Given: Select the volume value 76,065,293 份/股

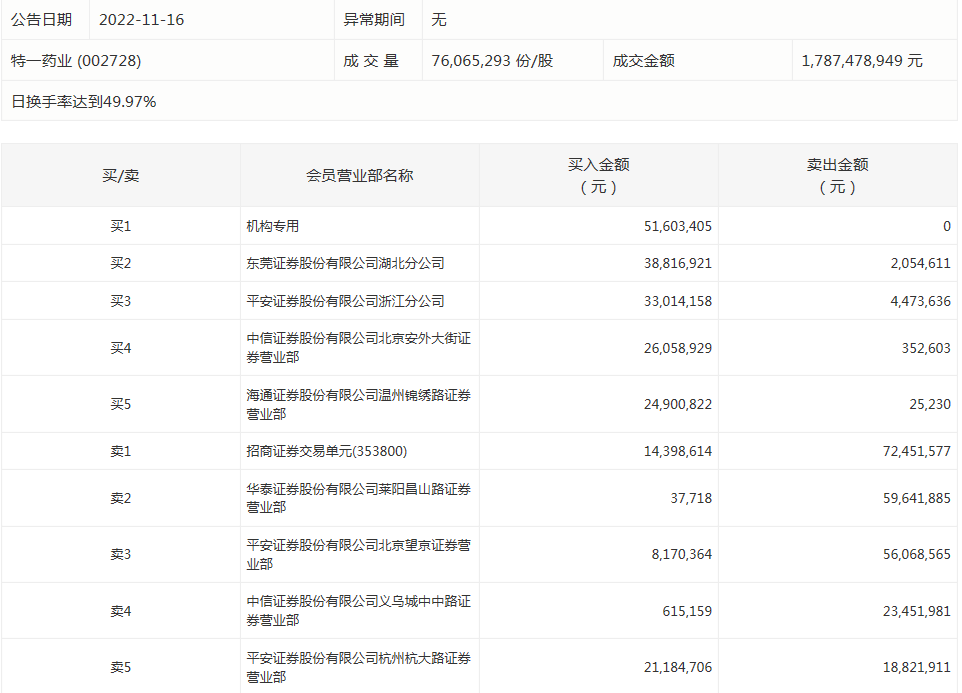Looking at the screenshot, I should (x=492, y=61).
